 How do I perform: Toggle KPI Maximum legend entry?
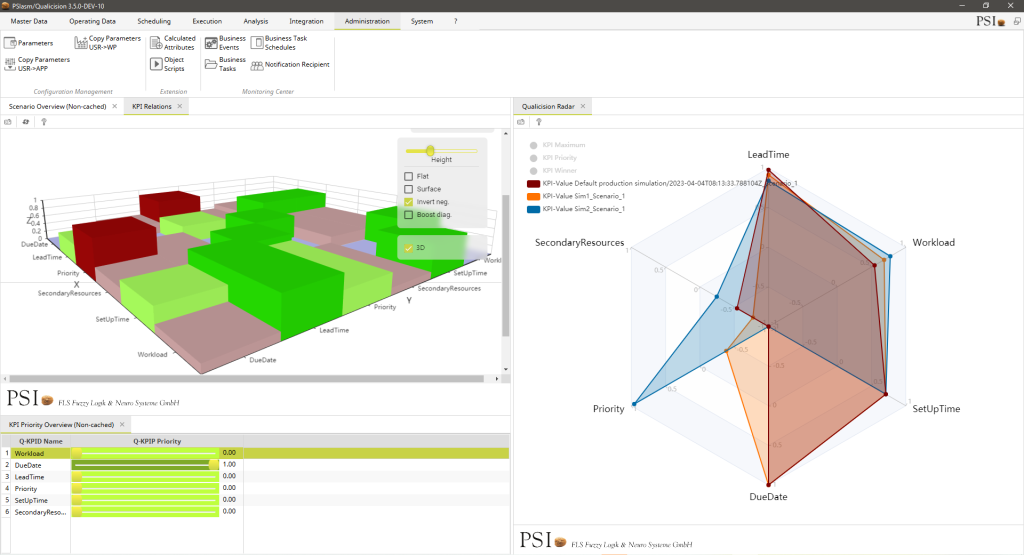[x=557, y=145]
